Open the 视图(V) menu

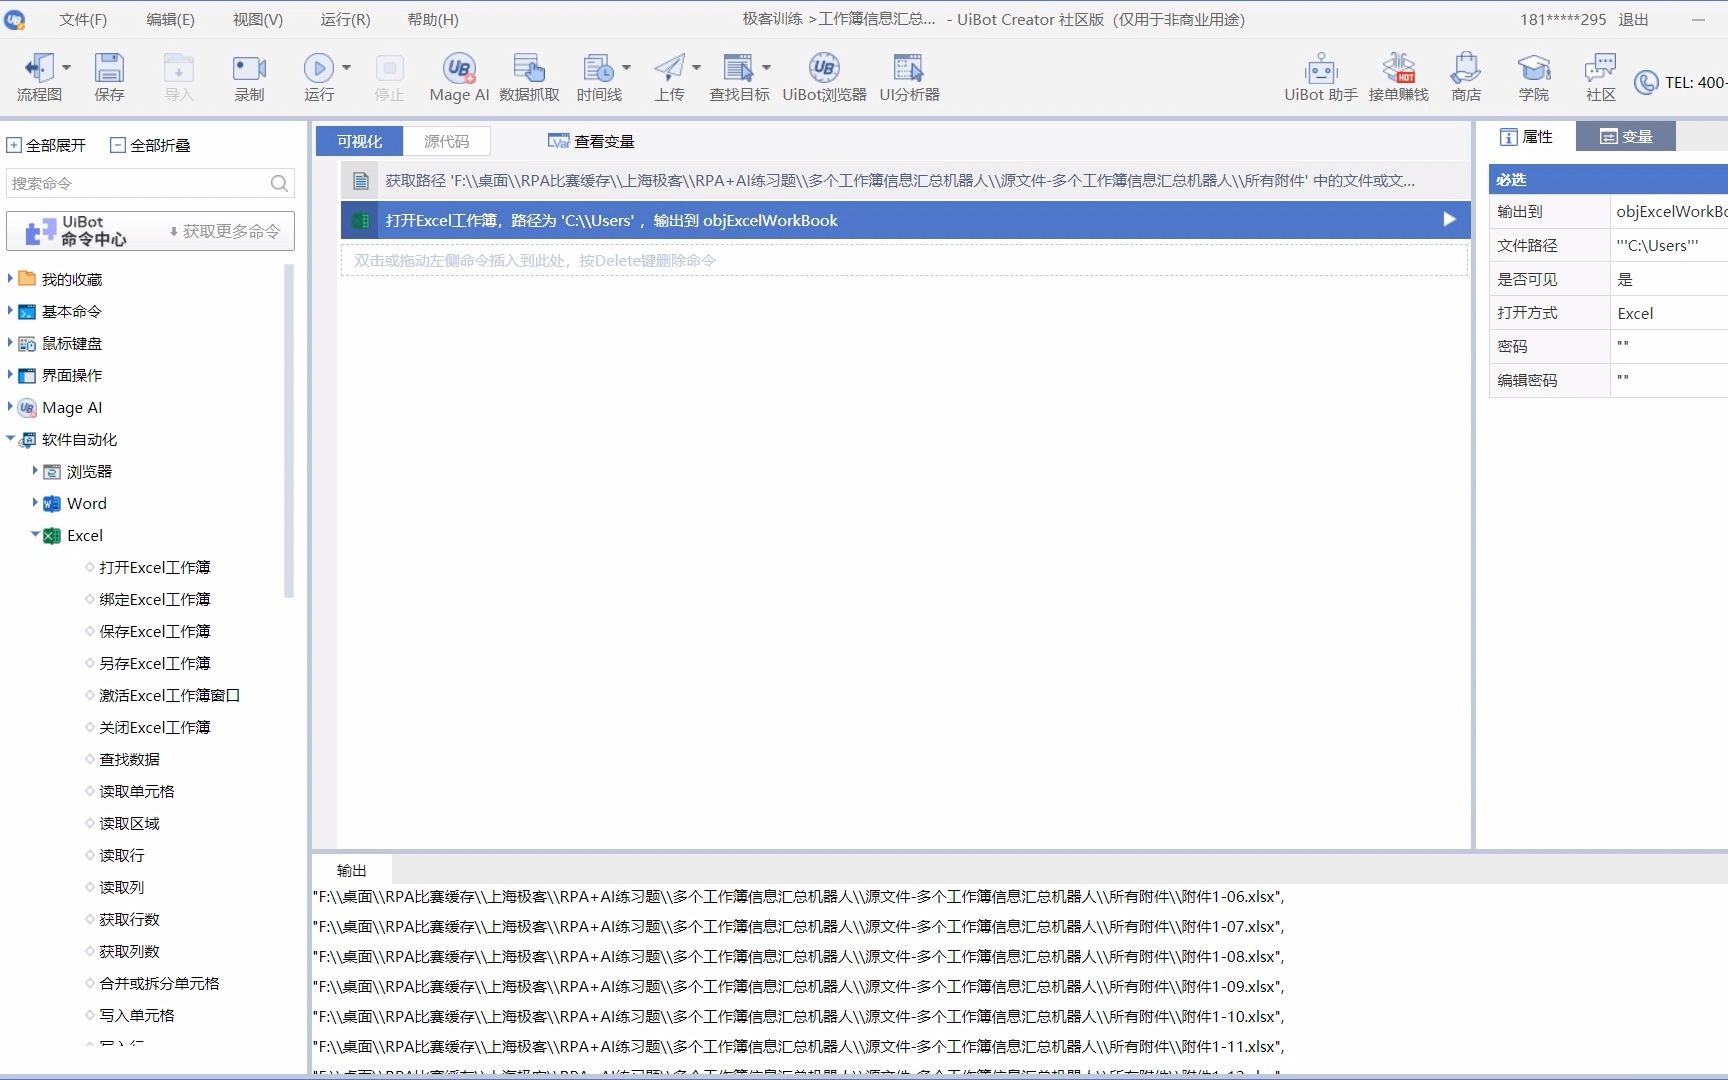click(x=258, y=19)
